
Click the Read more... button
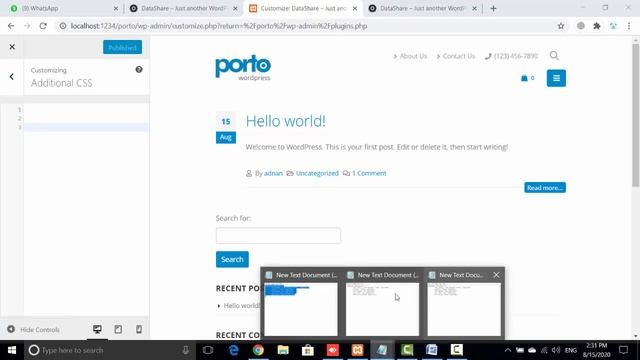pyautogui.click(x=545, y=188)
